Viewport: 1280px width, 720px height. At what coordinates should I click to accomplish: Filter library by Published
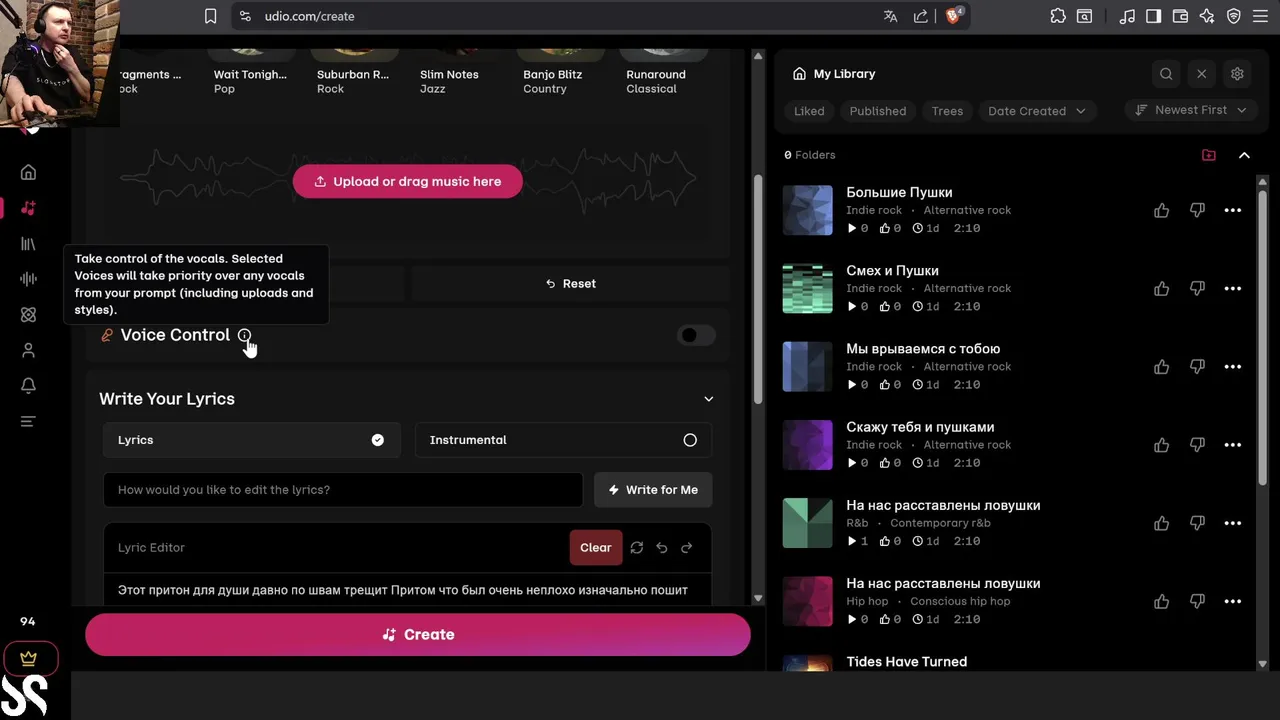pos(878,111)
